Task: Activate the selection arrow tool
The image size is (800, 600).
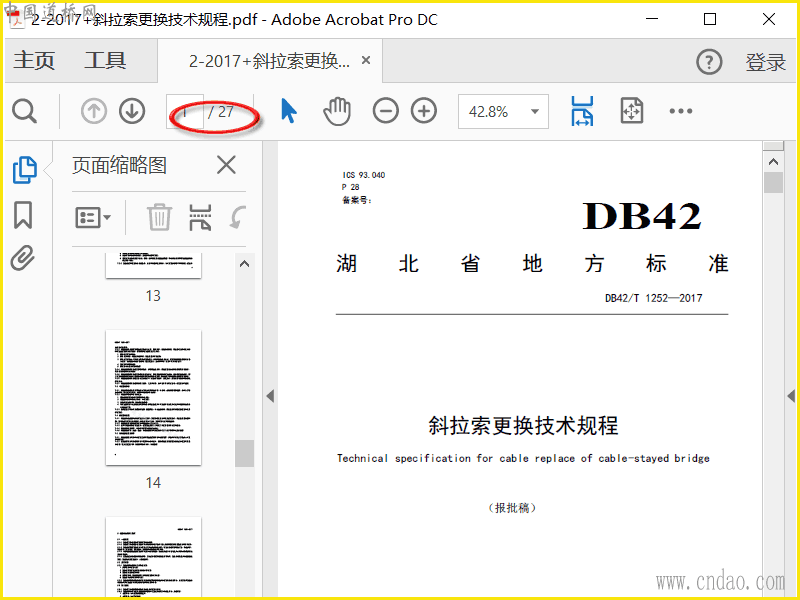Action: 289,111
